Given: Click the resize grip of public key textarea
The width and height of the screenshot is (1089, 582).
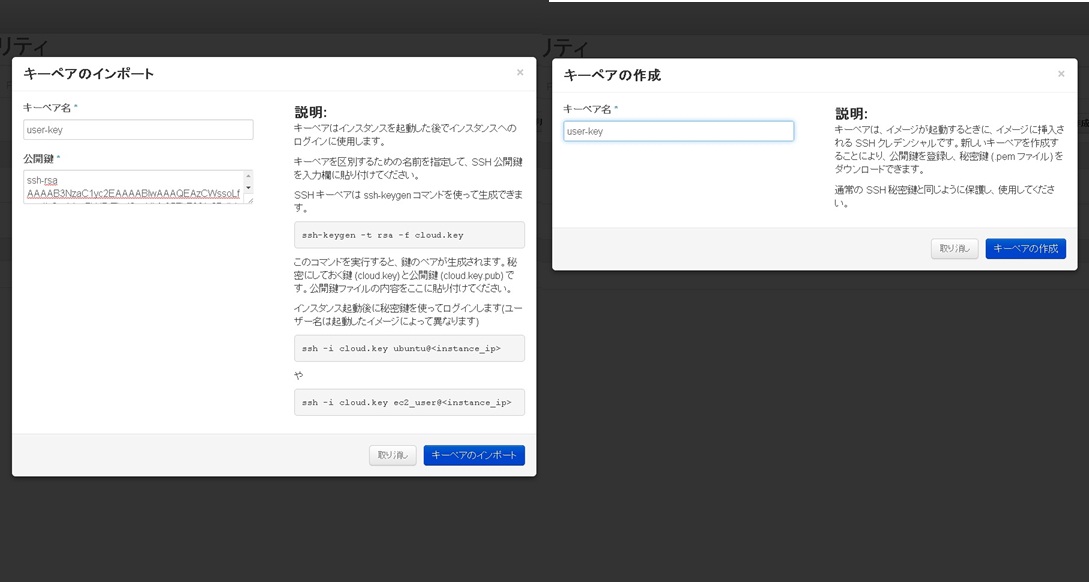Looking at the screenshot, I should [x=249, y=200].
